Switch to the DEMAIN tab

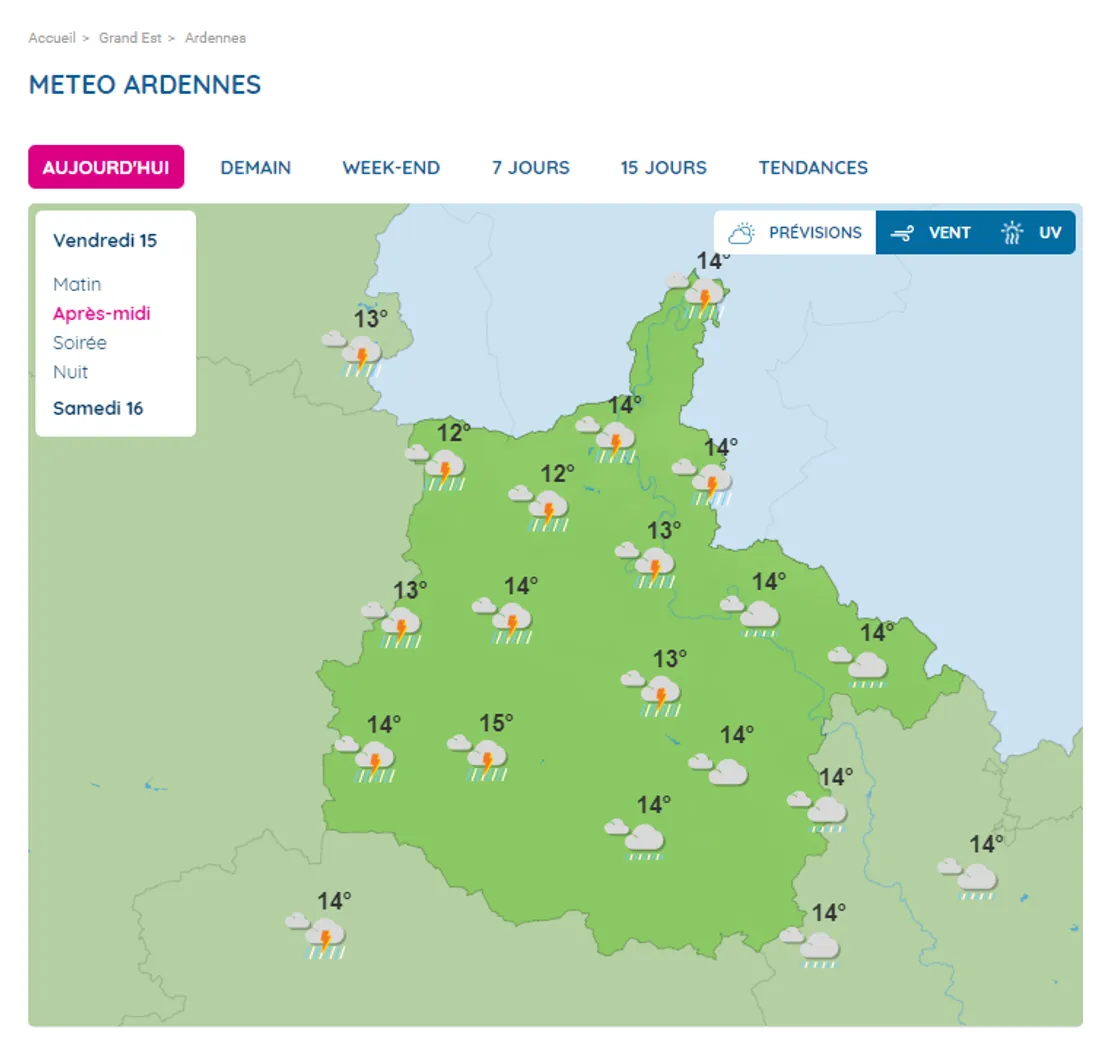[255, 167]
